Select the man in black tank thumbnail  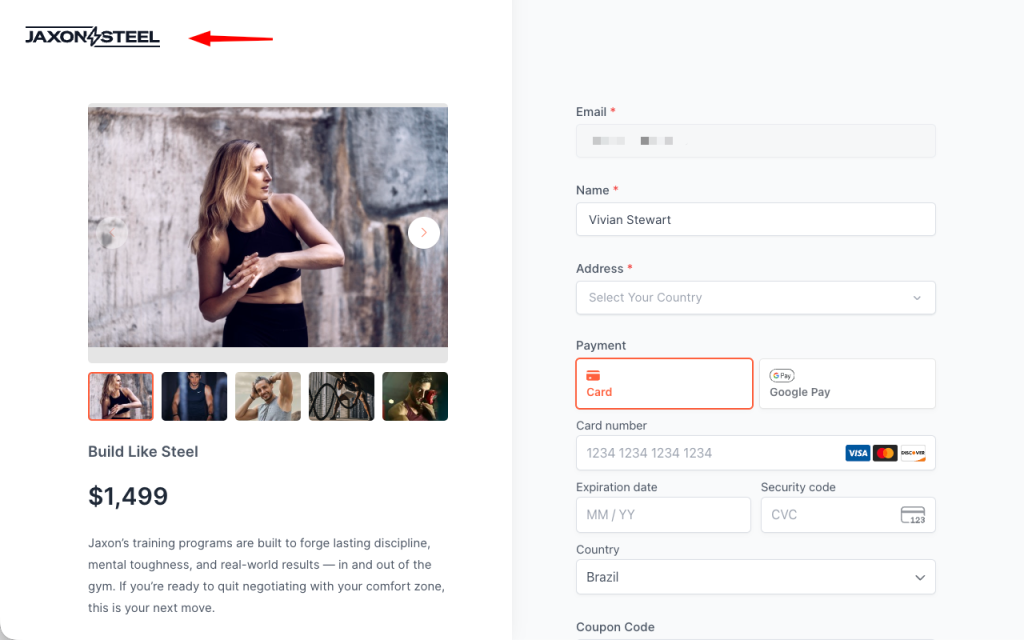[x=194, y=396]
